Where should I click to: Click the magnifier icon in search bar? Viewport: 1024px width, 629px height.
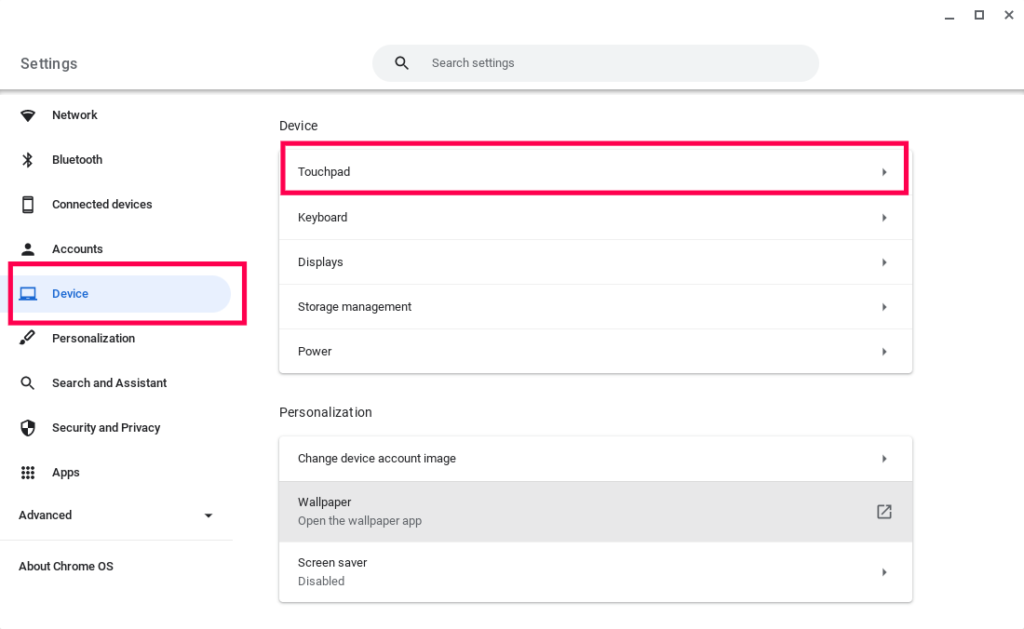pyautogui.click(x=402, y=63)
